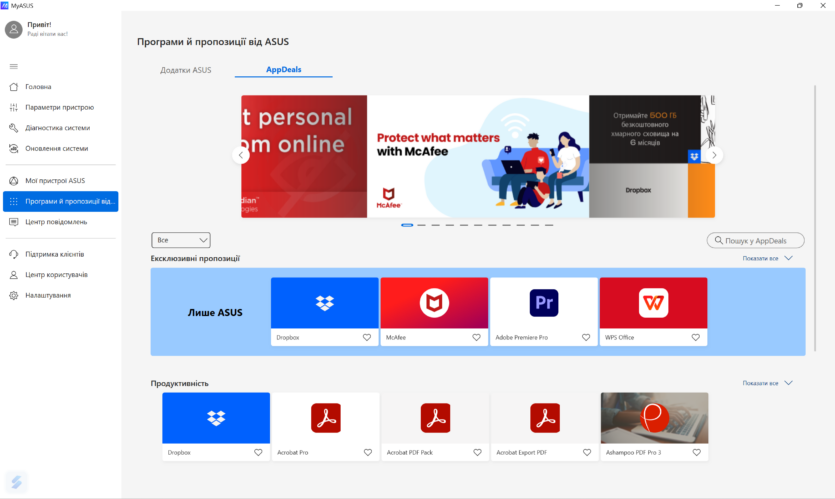Open Мої пристрої ASUS menu item
Viewport: 835px width, 499px height.
tap(55, 181)
